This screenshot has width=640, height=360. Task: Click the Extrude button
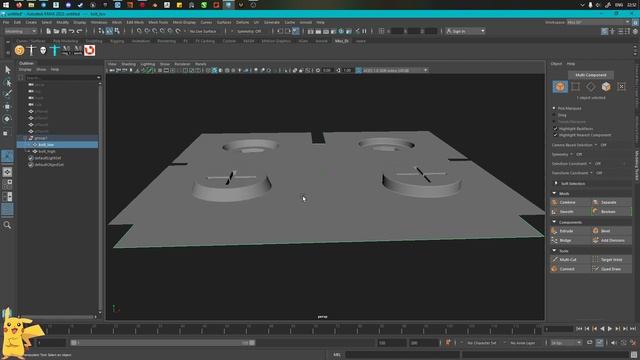pyautogui.click(x=570, y=231)
